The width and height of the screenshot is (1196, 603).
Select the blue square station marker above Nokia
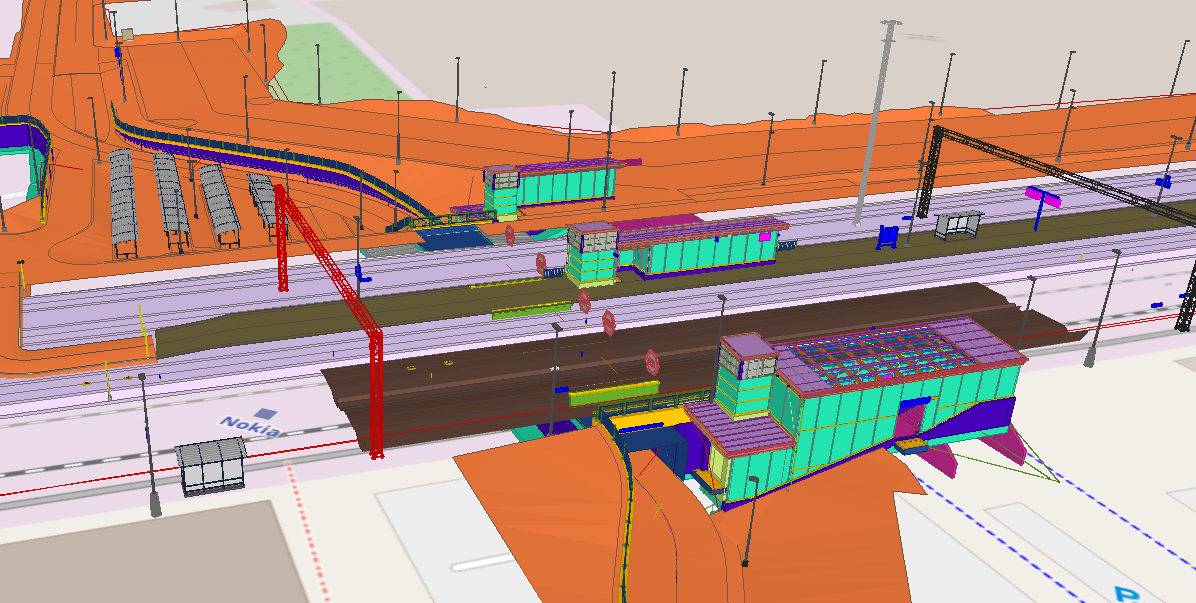click(265, 413)
